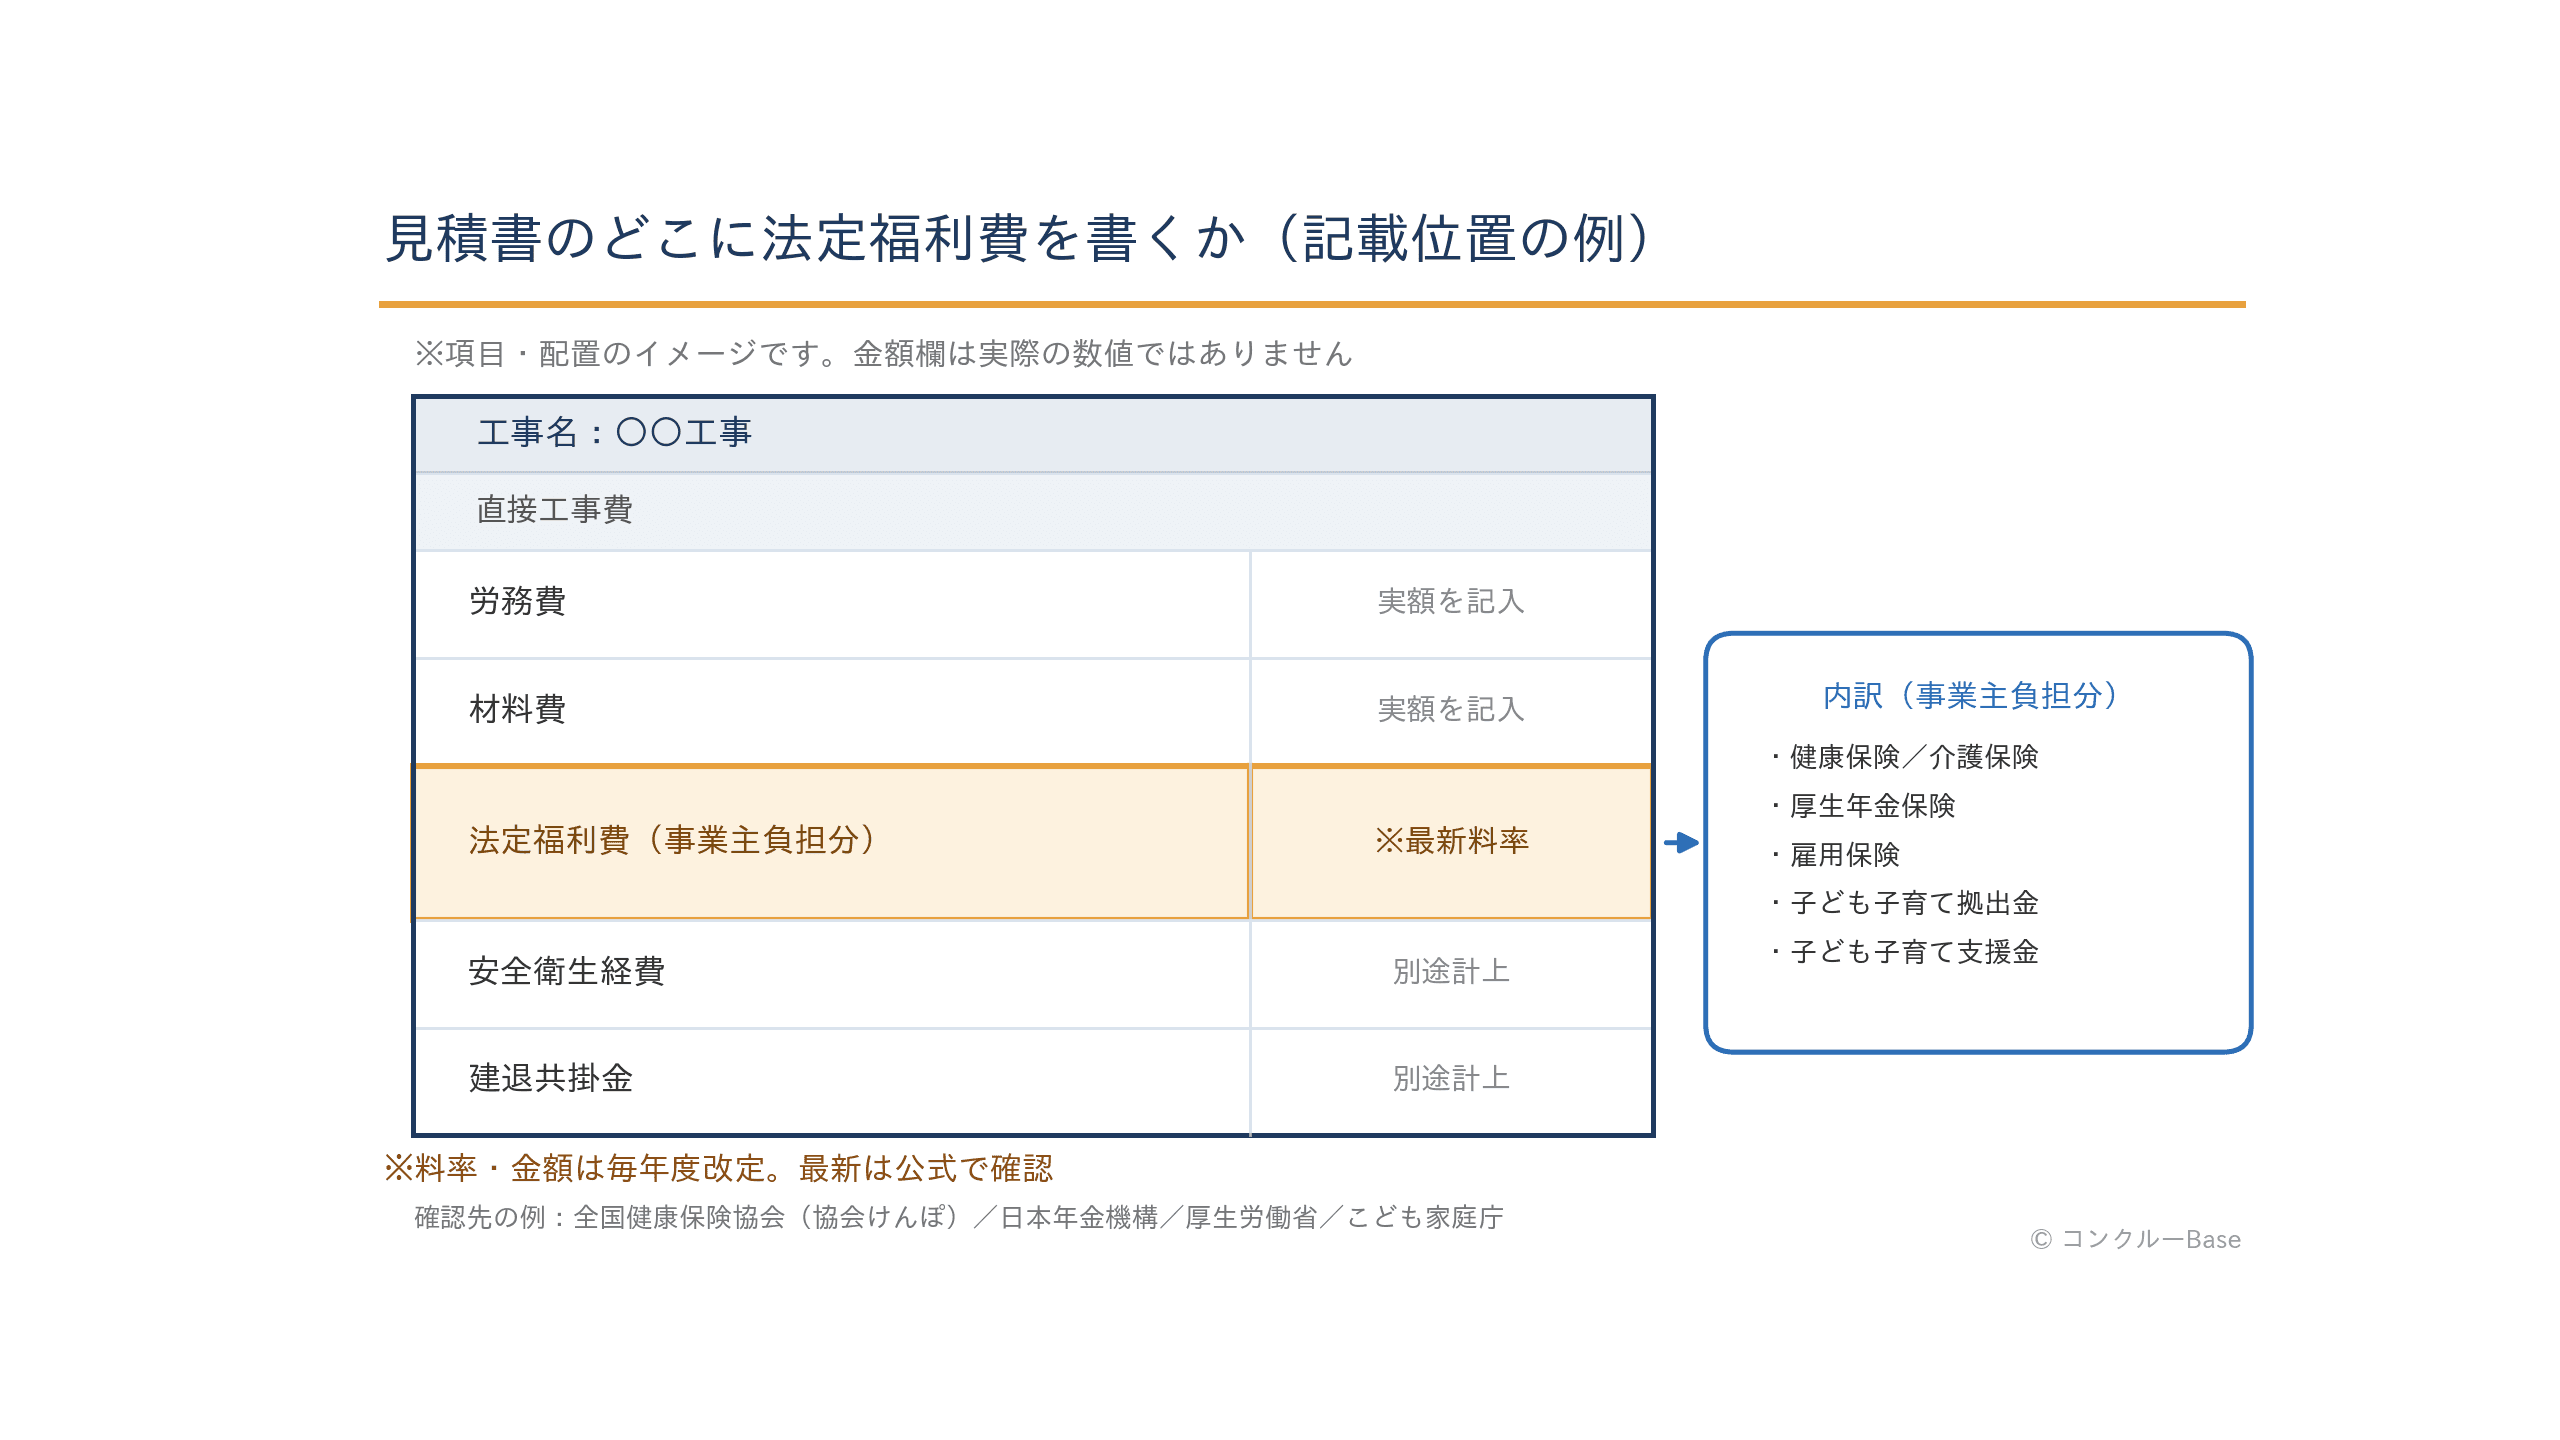Select the 建退共掛金 cell

[832, 1081]
